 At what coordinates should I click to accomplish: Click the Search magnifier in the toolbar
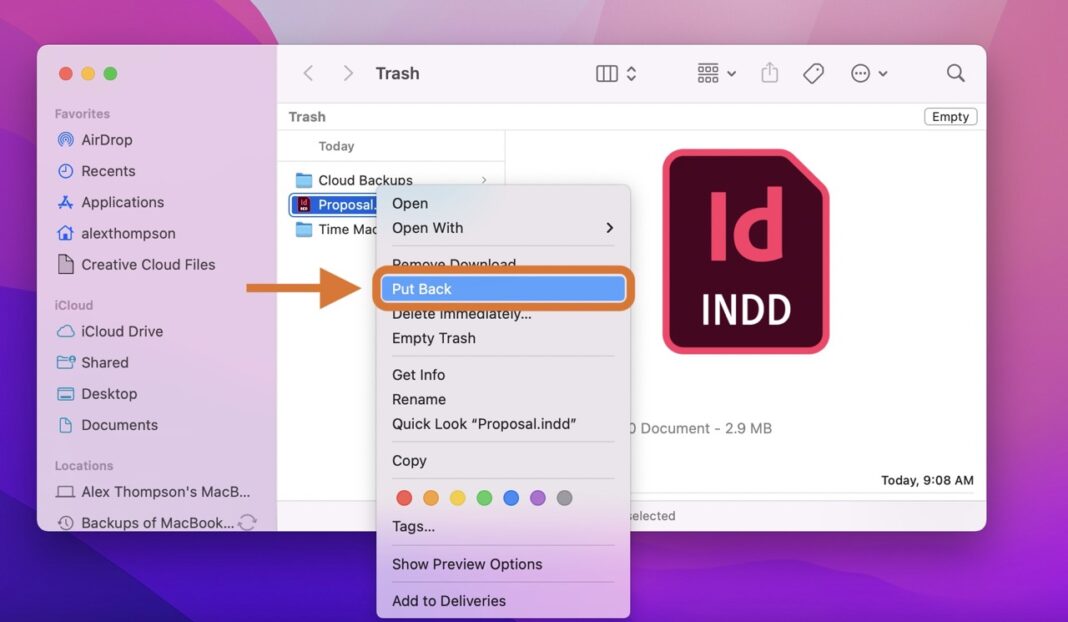[955, 73]
